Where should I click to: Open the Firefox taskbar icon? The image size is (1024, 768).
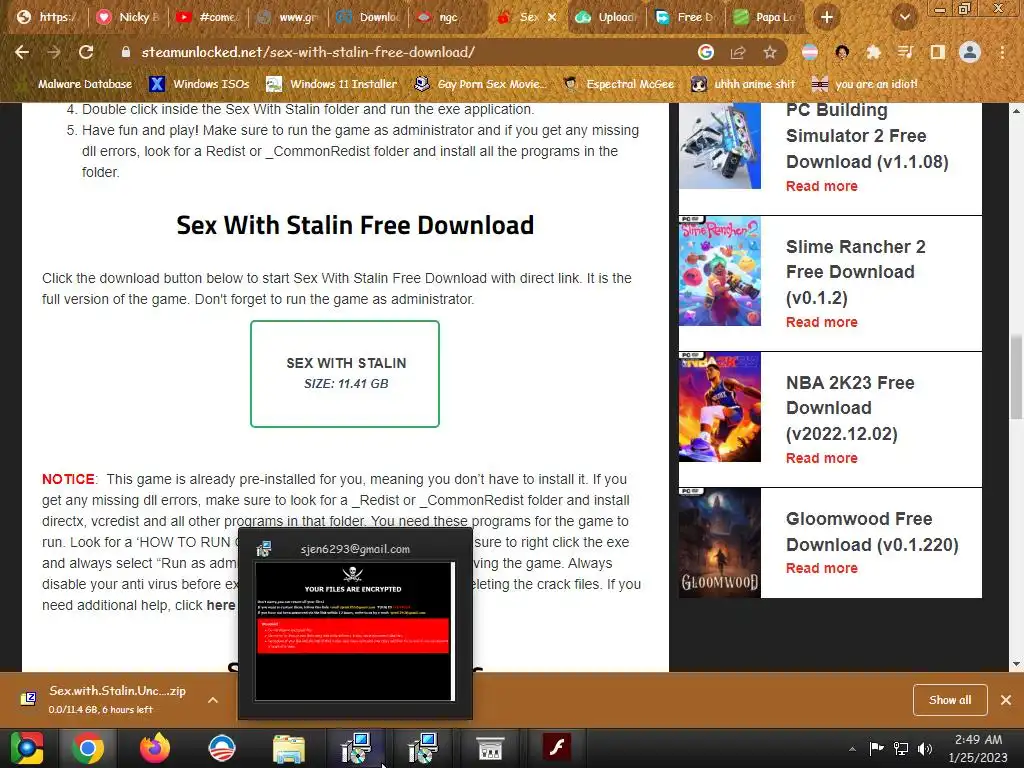[155, 748]
